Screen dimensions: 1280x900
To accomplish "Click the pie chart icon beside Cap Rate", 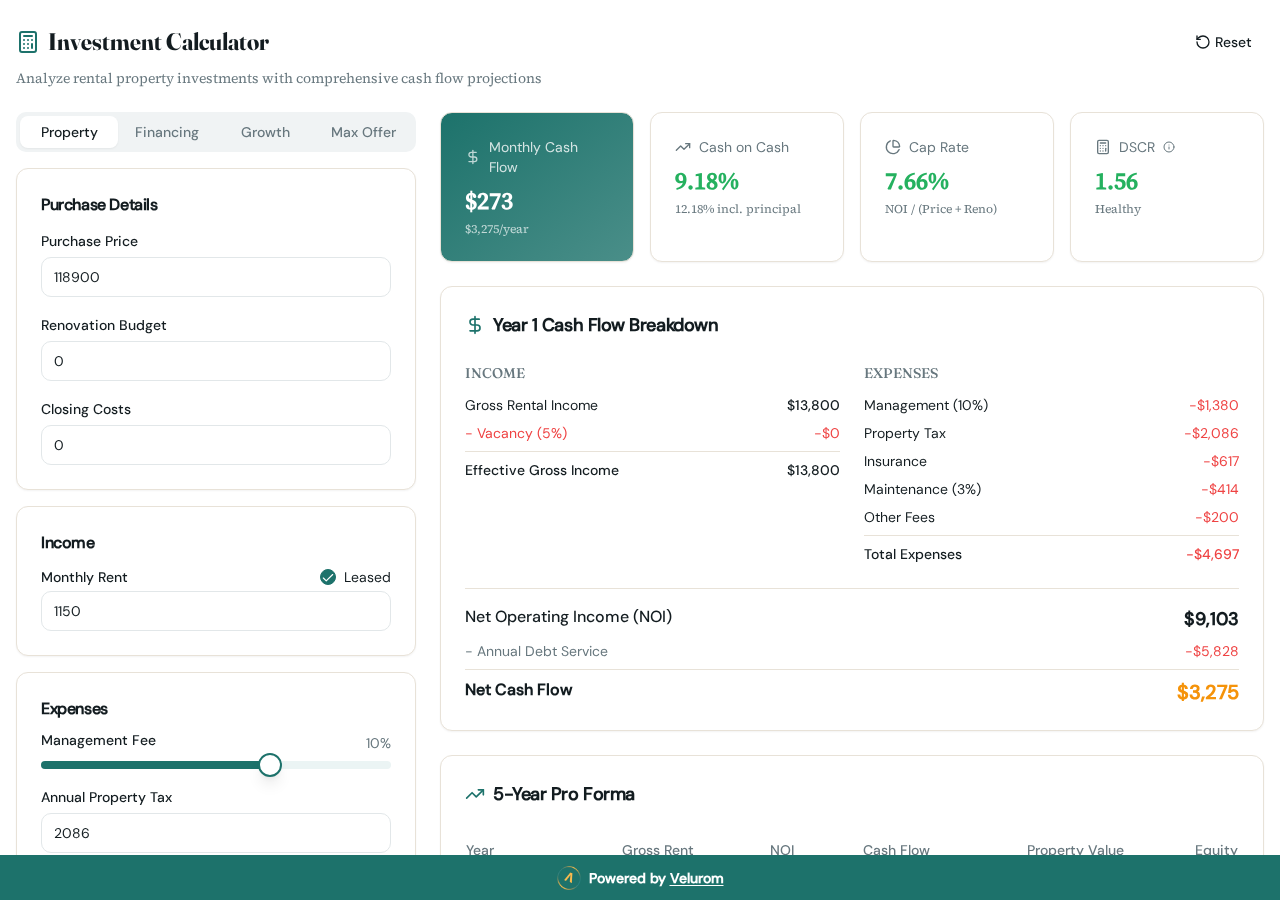I will coord(893,147).
